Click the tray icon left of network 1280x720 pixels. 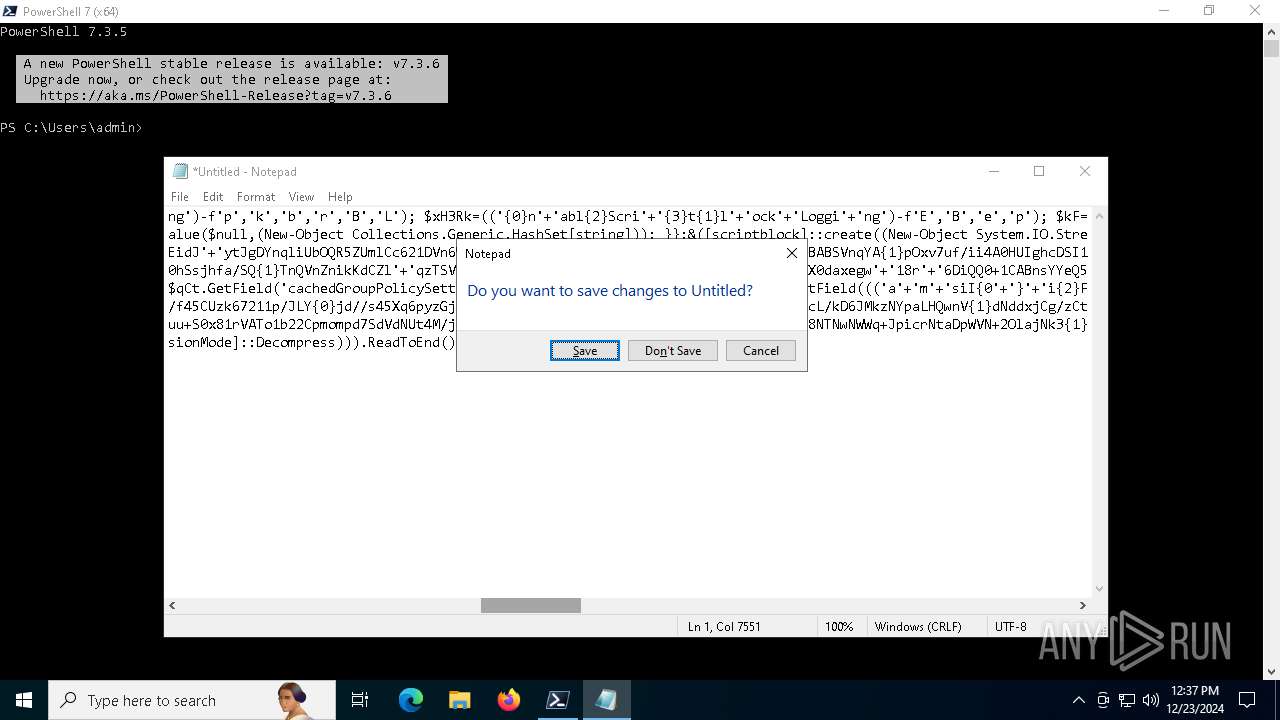click(1103, 700)
